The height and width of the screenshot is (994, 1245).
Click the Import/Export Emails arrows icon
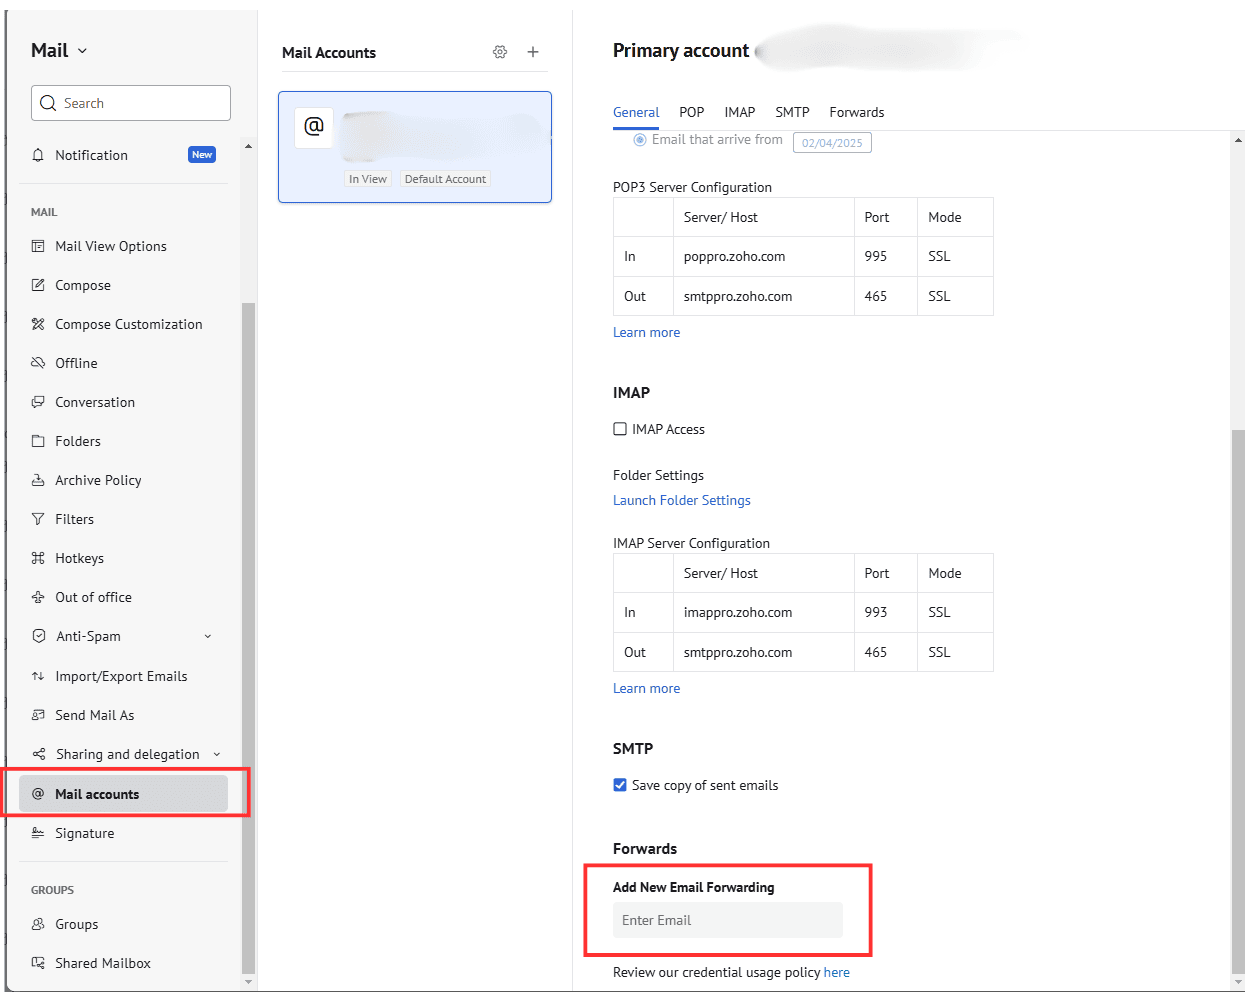click(38, 676)
